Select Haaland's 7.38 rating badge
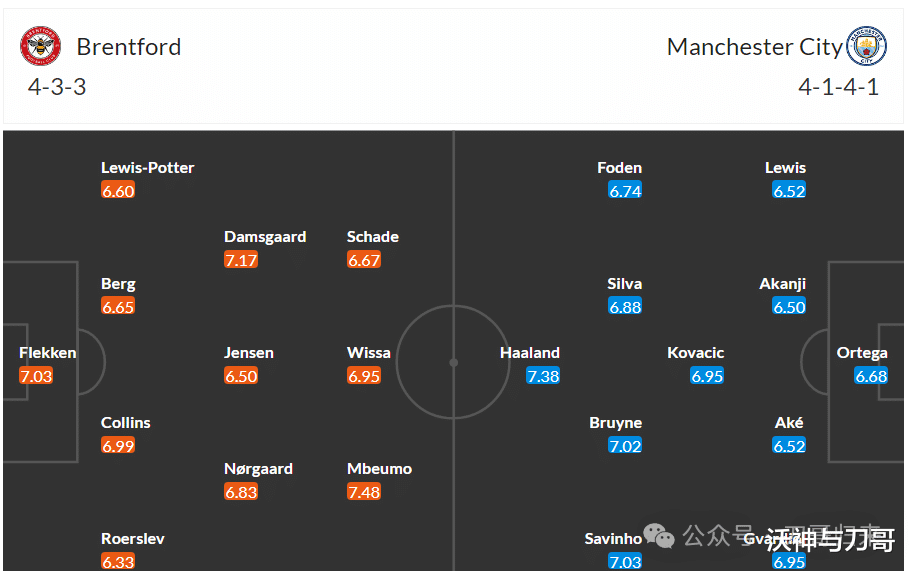This screenshot has height=571, width=910. 543,376
